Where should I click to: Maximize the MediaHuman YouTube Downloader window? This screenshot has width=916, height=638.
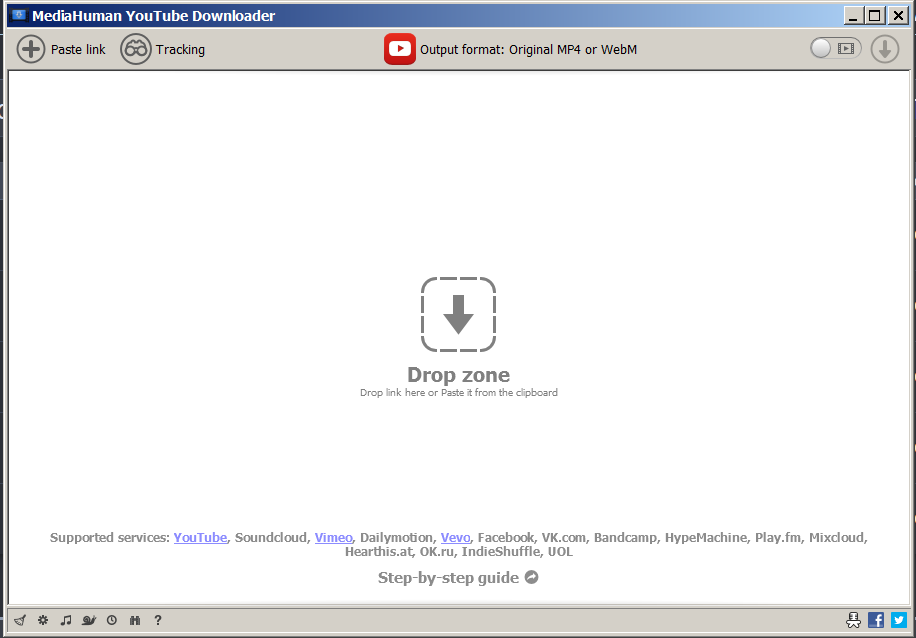pos(875,15)
